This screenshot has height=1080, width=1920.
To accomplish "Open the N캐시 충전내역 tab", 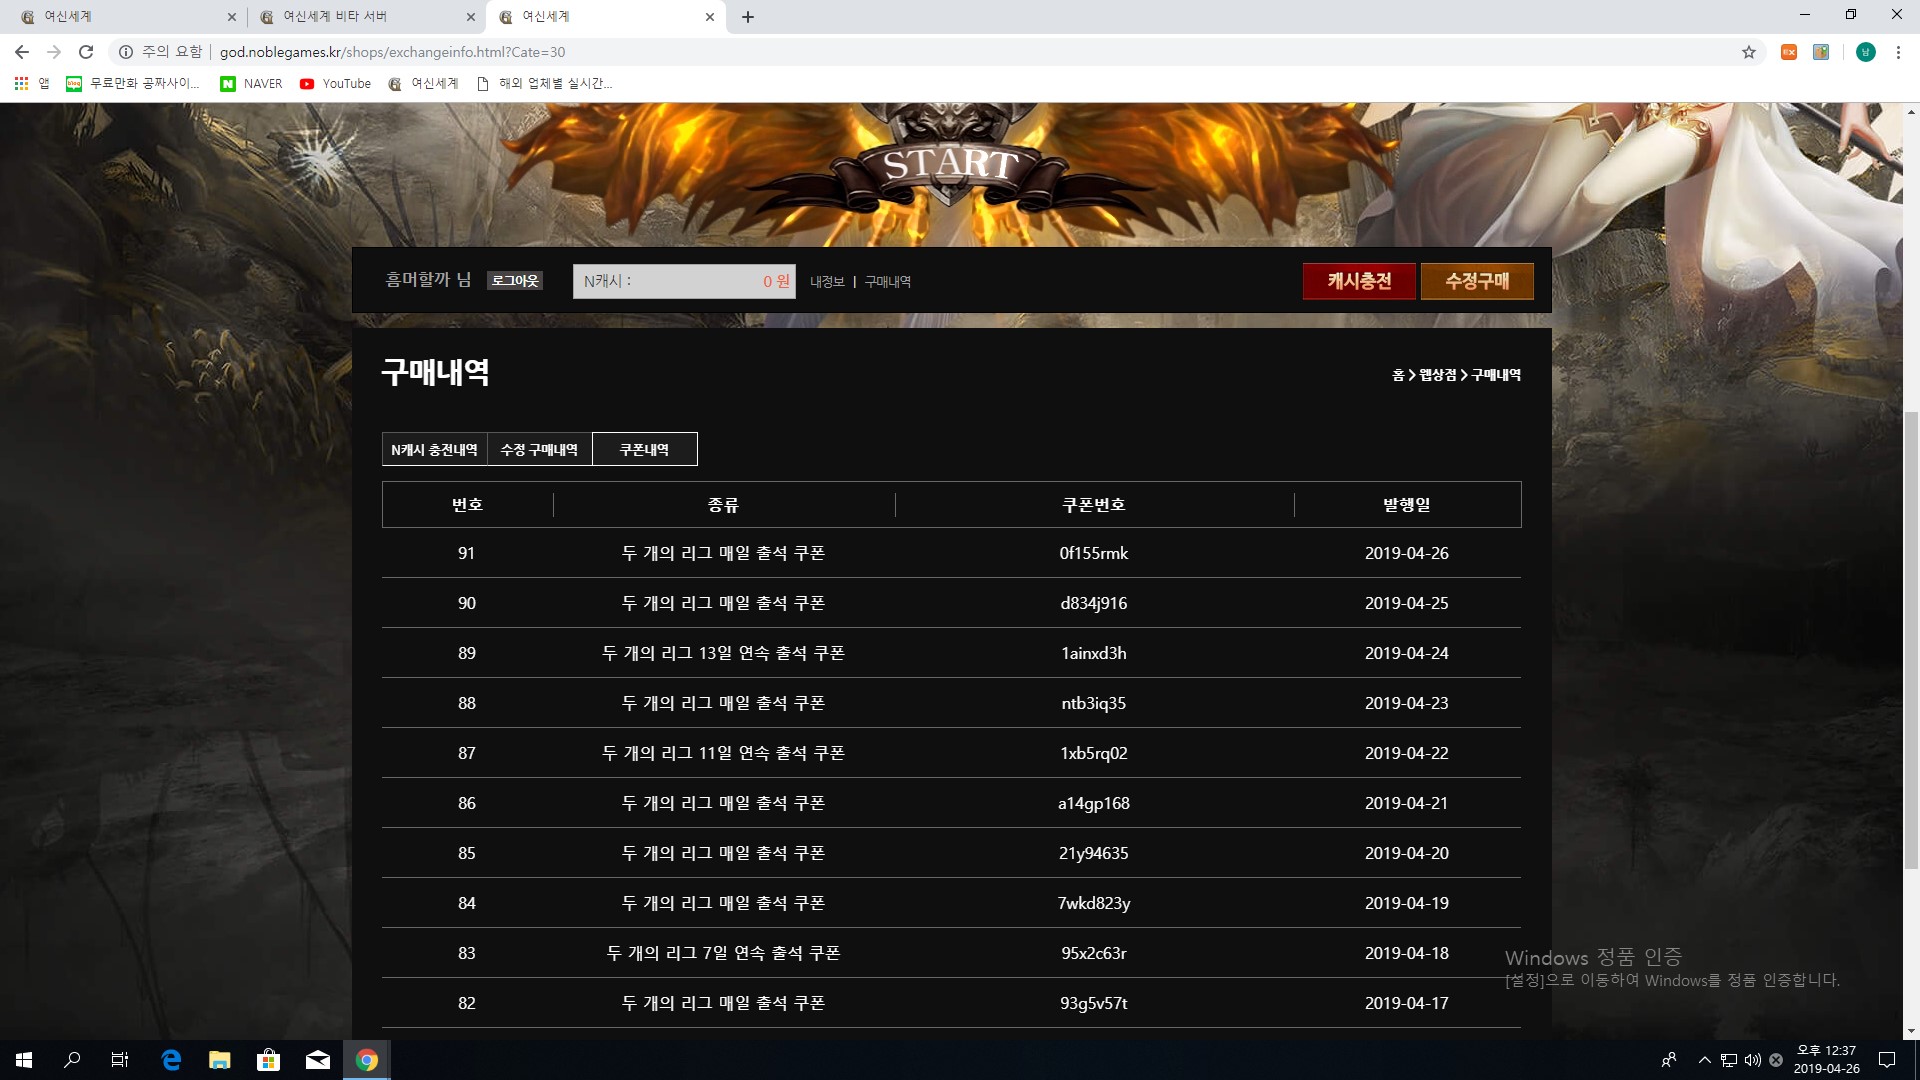I will 434,449.
